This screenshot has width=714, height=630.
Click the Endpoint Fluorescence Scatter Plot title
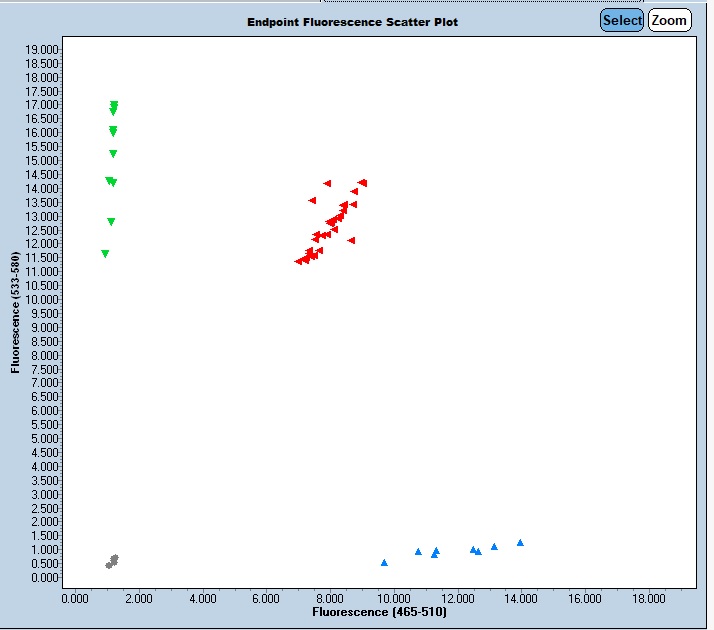coord(353,22)
